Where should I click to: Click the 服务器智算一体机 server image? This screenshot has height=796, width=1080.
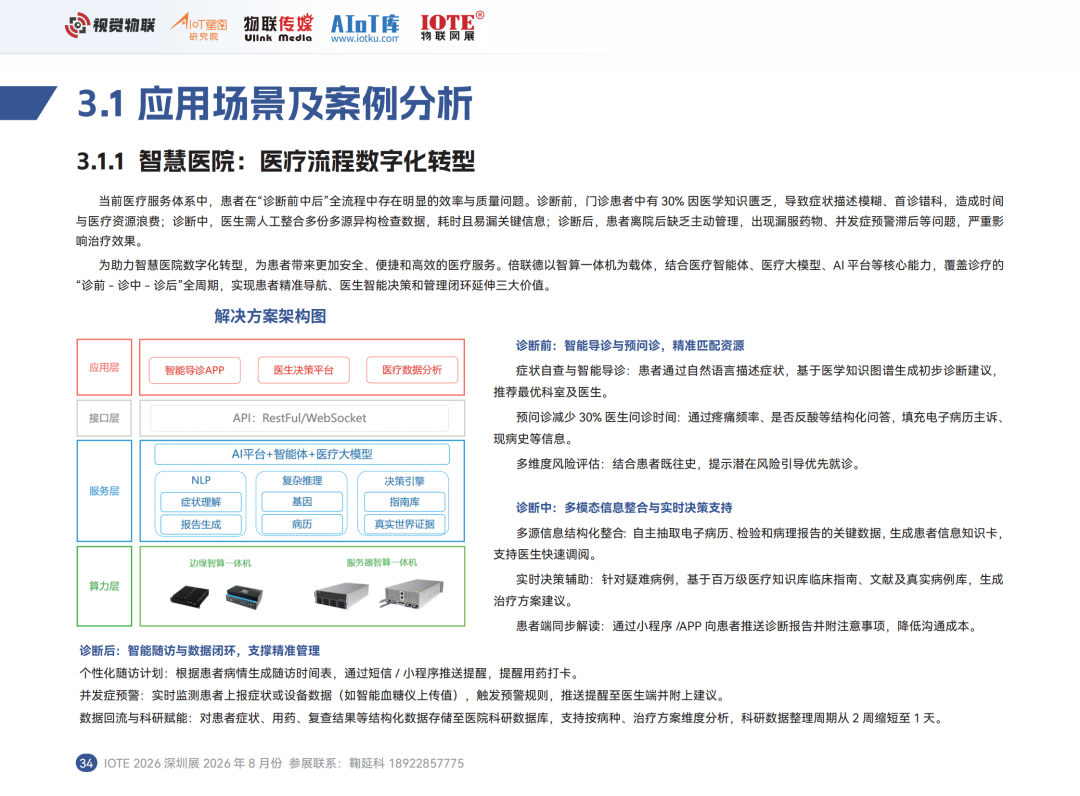tap(381, 593)
